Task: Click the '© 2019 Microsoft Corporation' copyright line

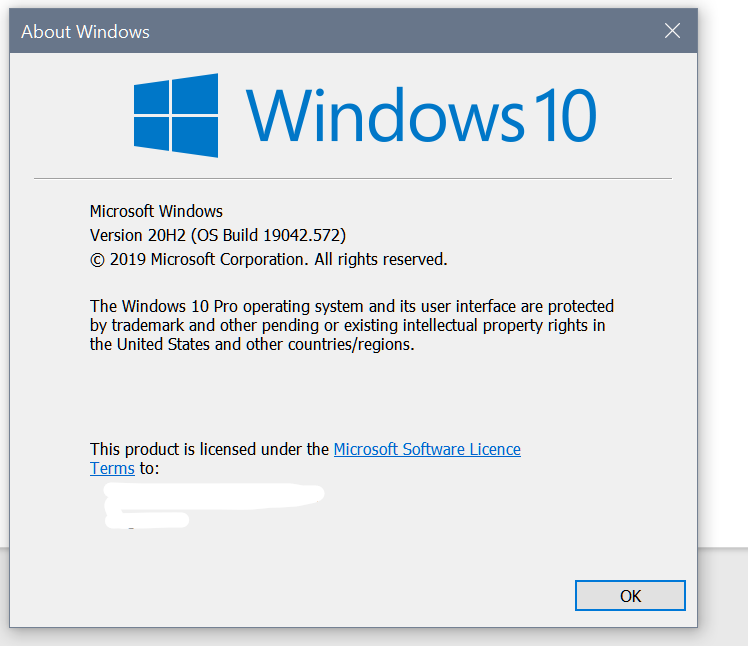Action: [269, 260]
